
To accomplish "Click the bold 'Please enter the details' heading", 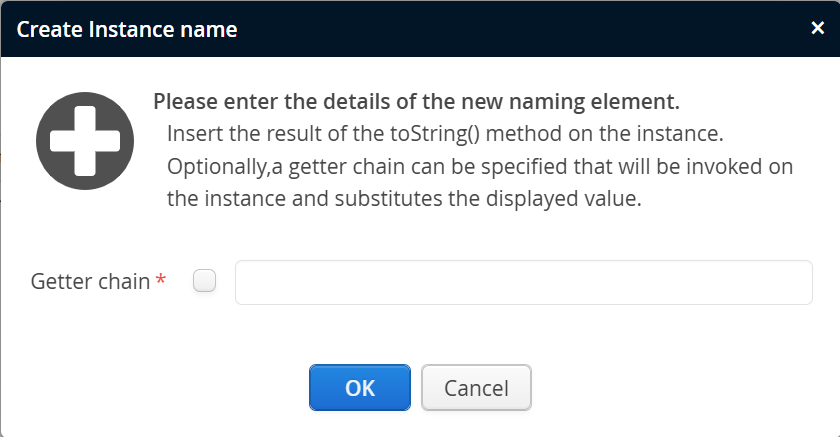I will 416,102.
